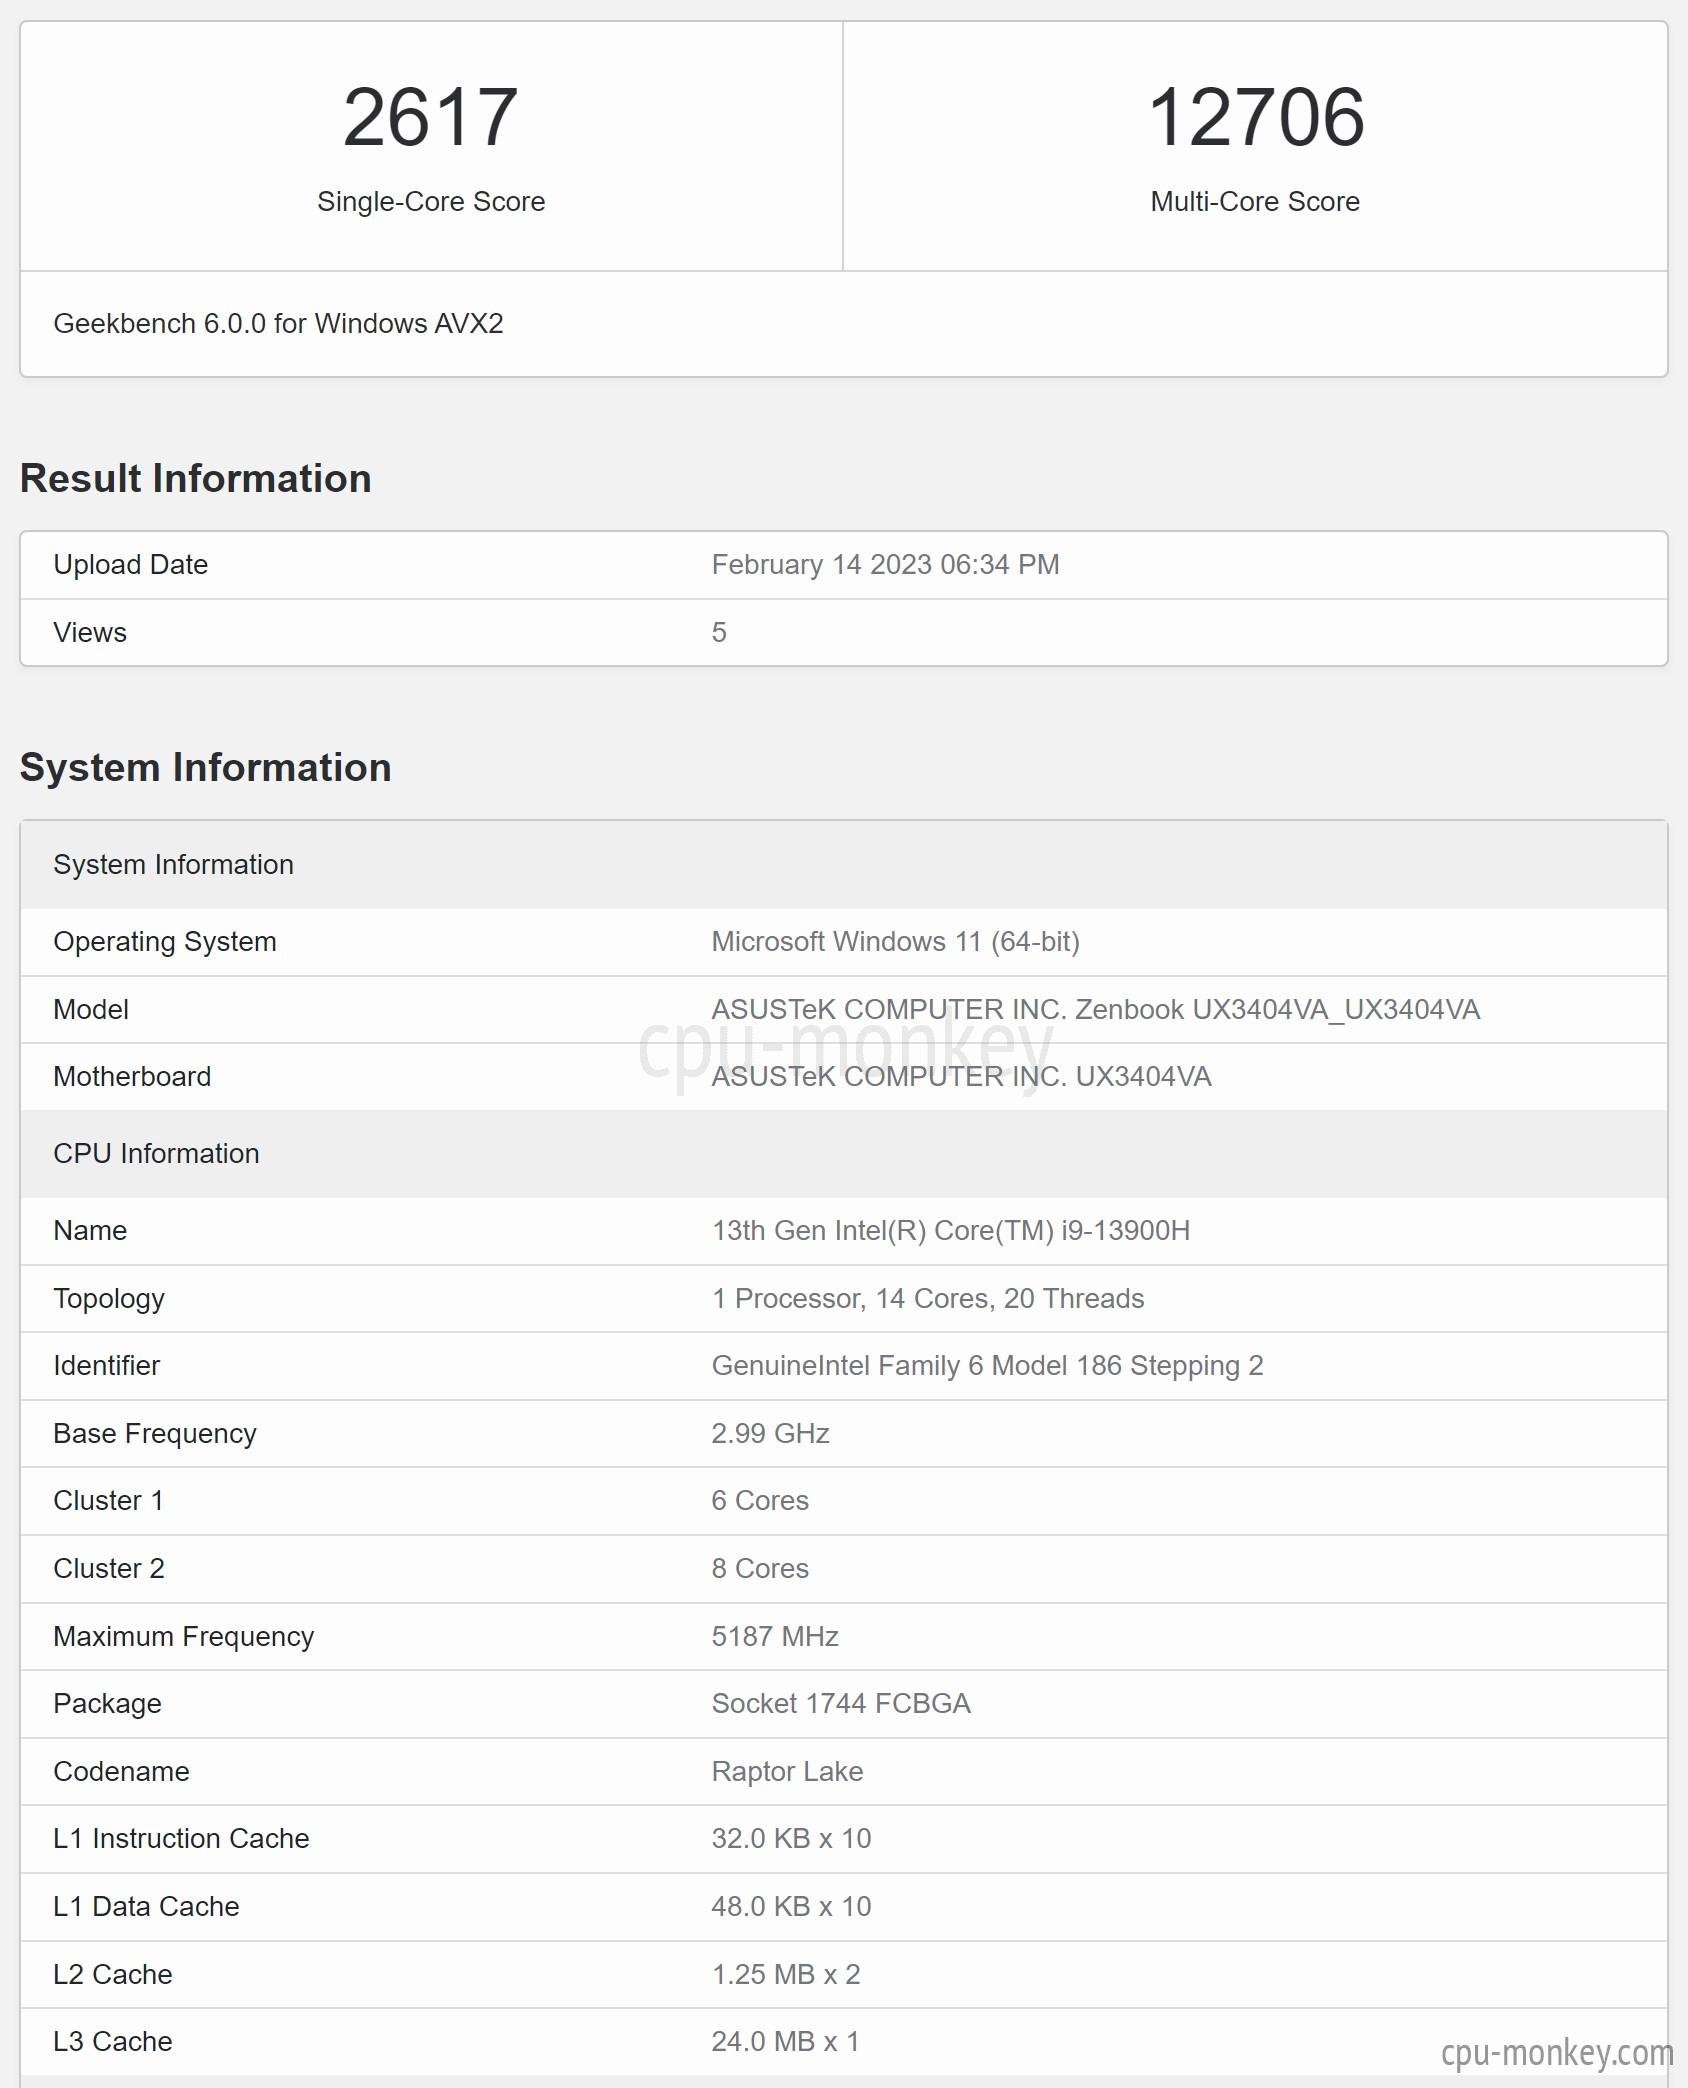Click the Motherboard label
Viewport: 1688px width, 2088px height.
click(x=132, y=1076)
